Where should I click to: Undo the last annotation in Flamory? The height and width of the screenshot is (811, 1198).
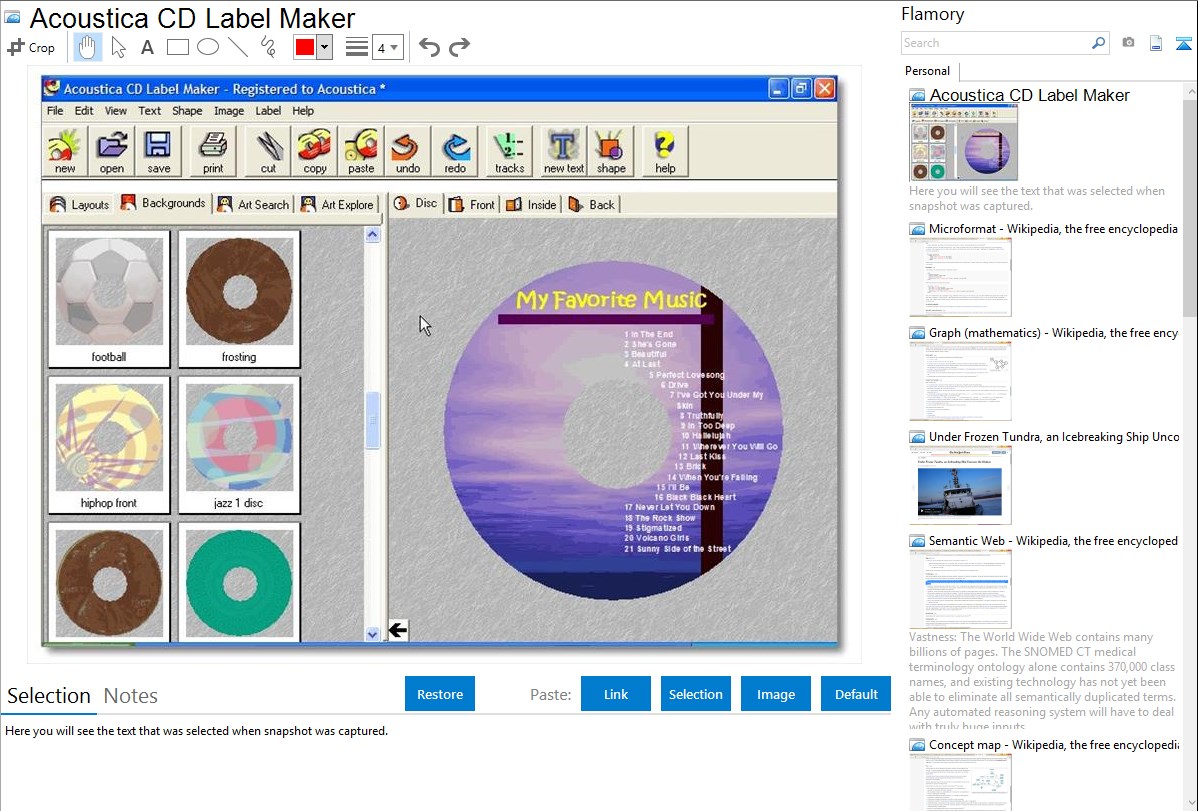pyautogui.click(x=429, y=47)
